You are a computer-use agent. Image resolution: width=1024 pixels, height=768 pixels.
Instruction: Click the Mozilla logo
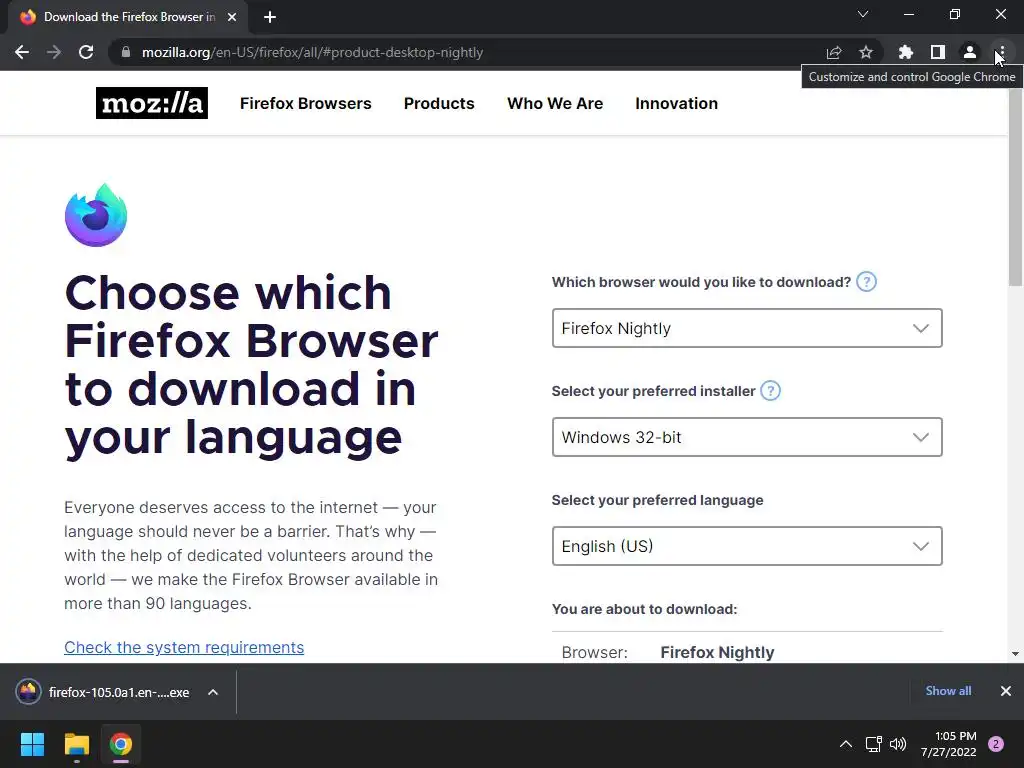point(152,103)
